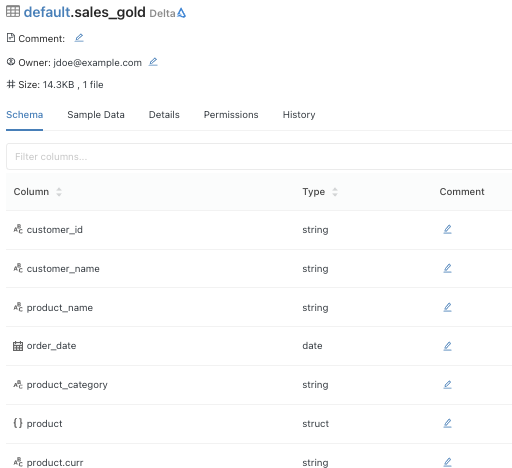Image resolution: width=512 pixels, height=468 pixels.
Task: Edit comment for product.curr column
Action: point(447,462)
